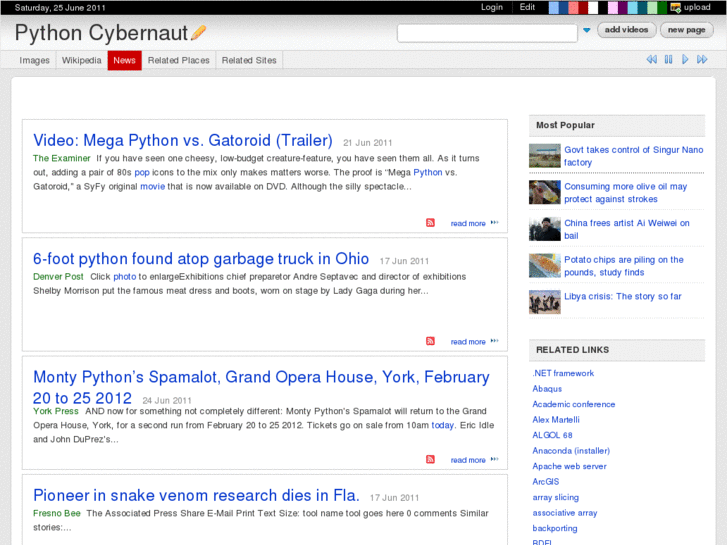This screenshot has height=545, width=727.
Task: Open the Related Sites tab
Action: 249,60
